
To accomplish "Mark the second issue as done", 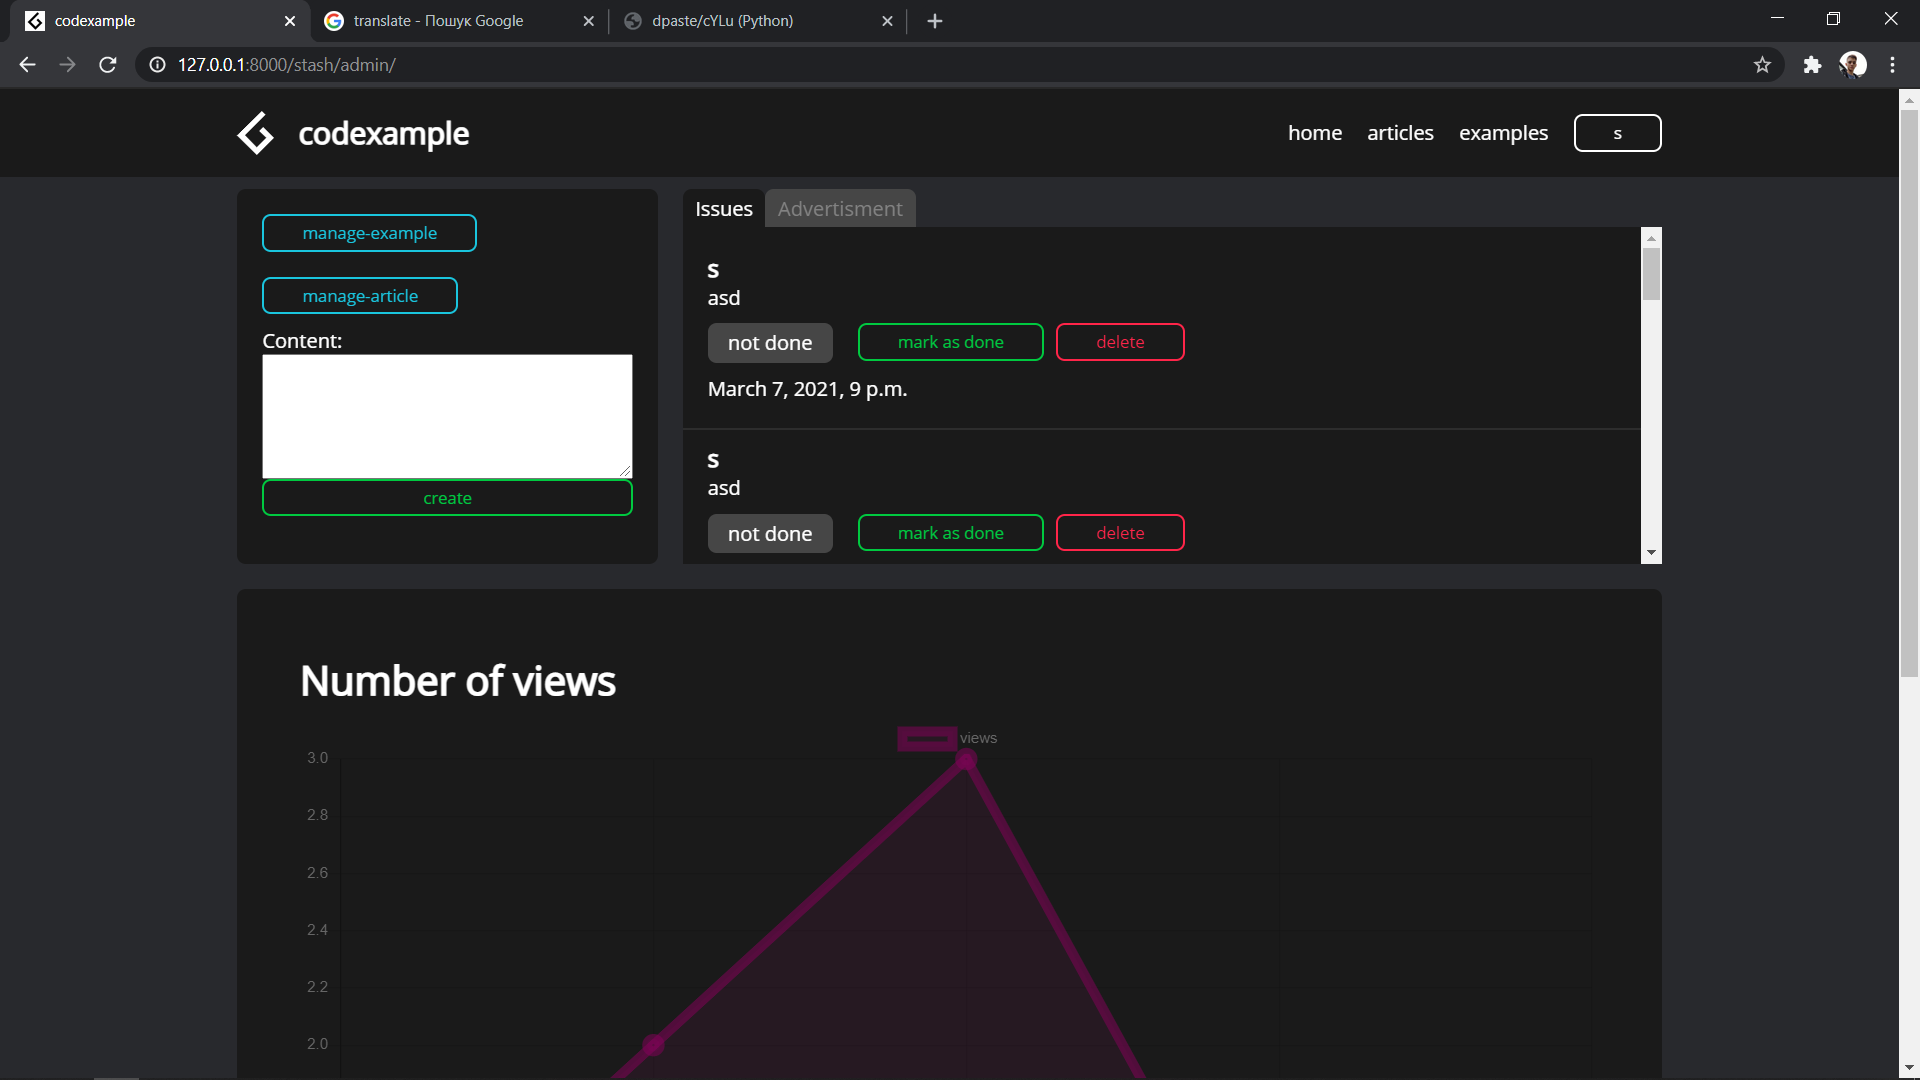I will pyautogui.click(x=950, y=533).
